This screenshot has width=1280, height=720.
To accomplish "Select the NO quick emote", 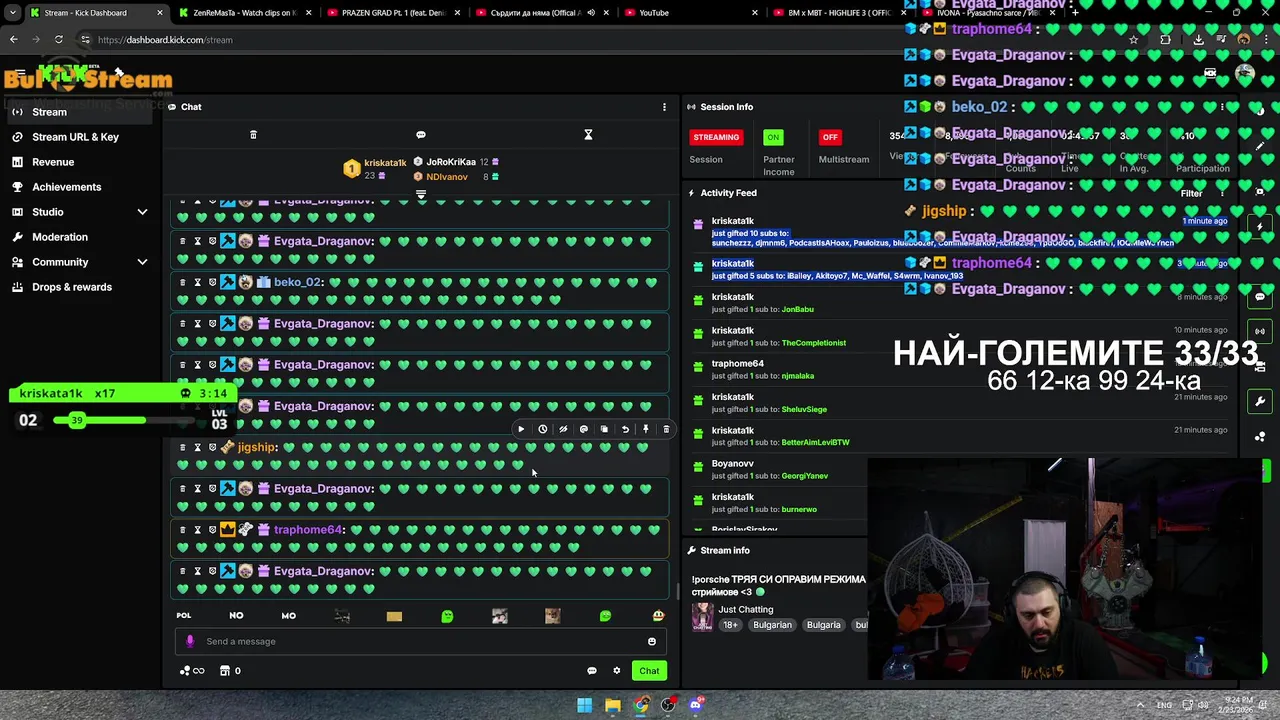I will coord(236,616).
